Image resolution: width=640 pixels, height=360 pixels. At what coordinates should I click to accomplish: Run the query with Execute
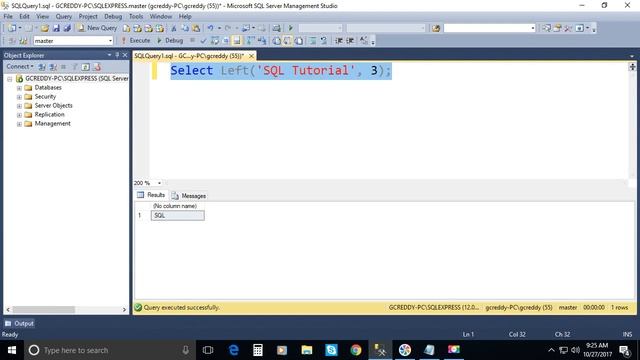[136, 40]
